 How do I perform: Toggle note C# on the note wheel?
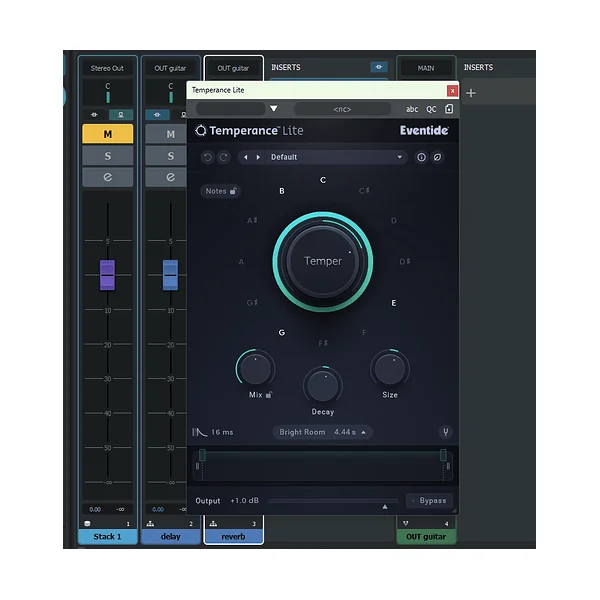(364, 191)
